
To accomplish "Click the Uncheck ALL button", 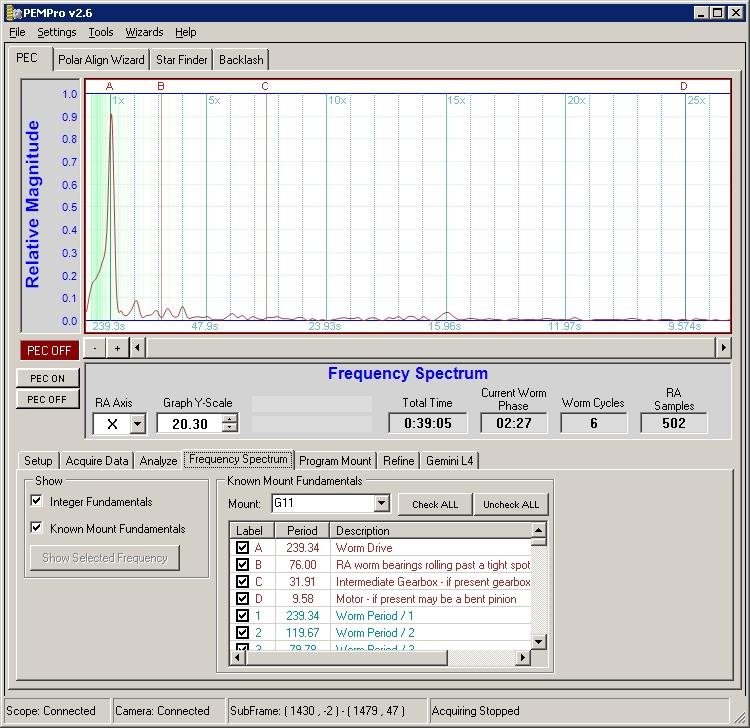I will tap(511, 504).
